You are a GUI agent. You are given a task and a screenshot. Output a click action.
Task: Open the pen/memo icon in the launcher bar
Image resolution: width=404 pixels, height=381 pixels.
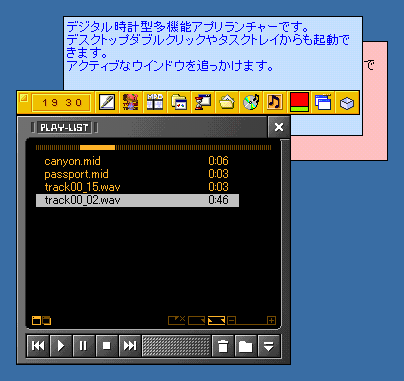point(107,102)
